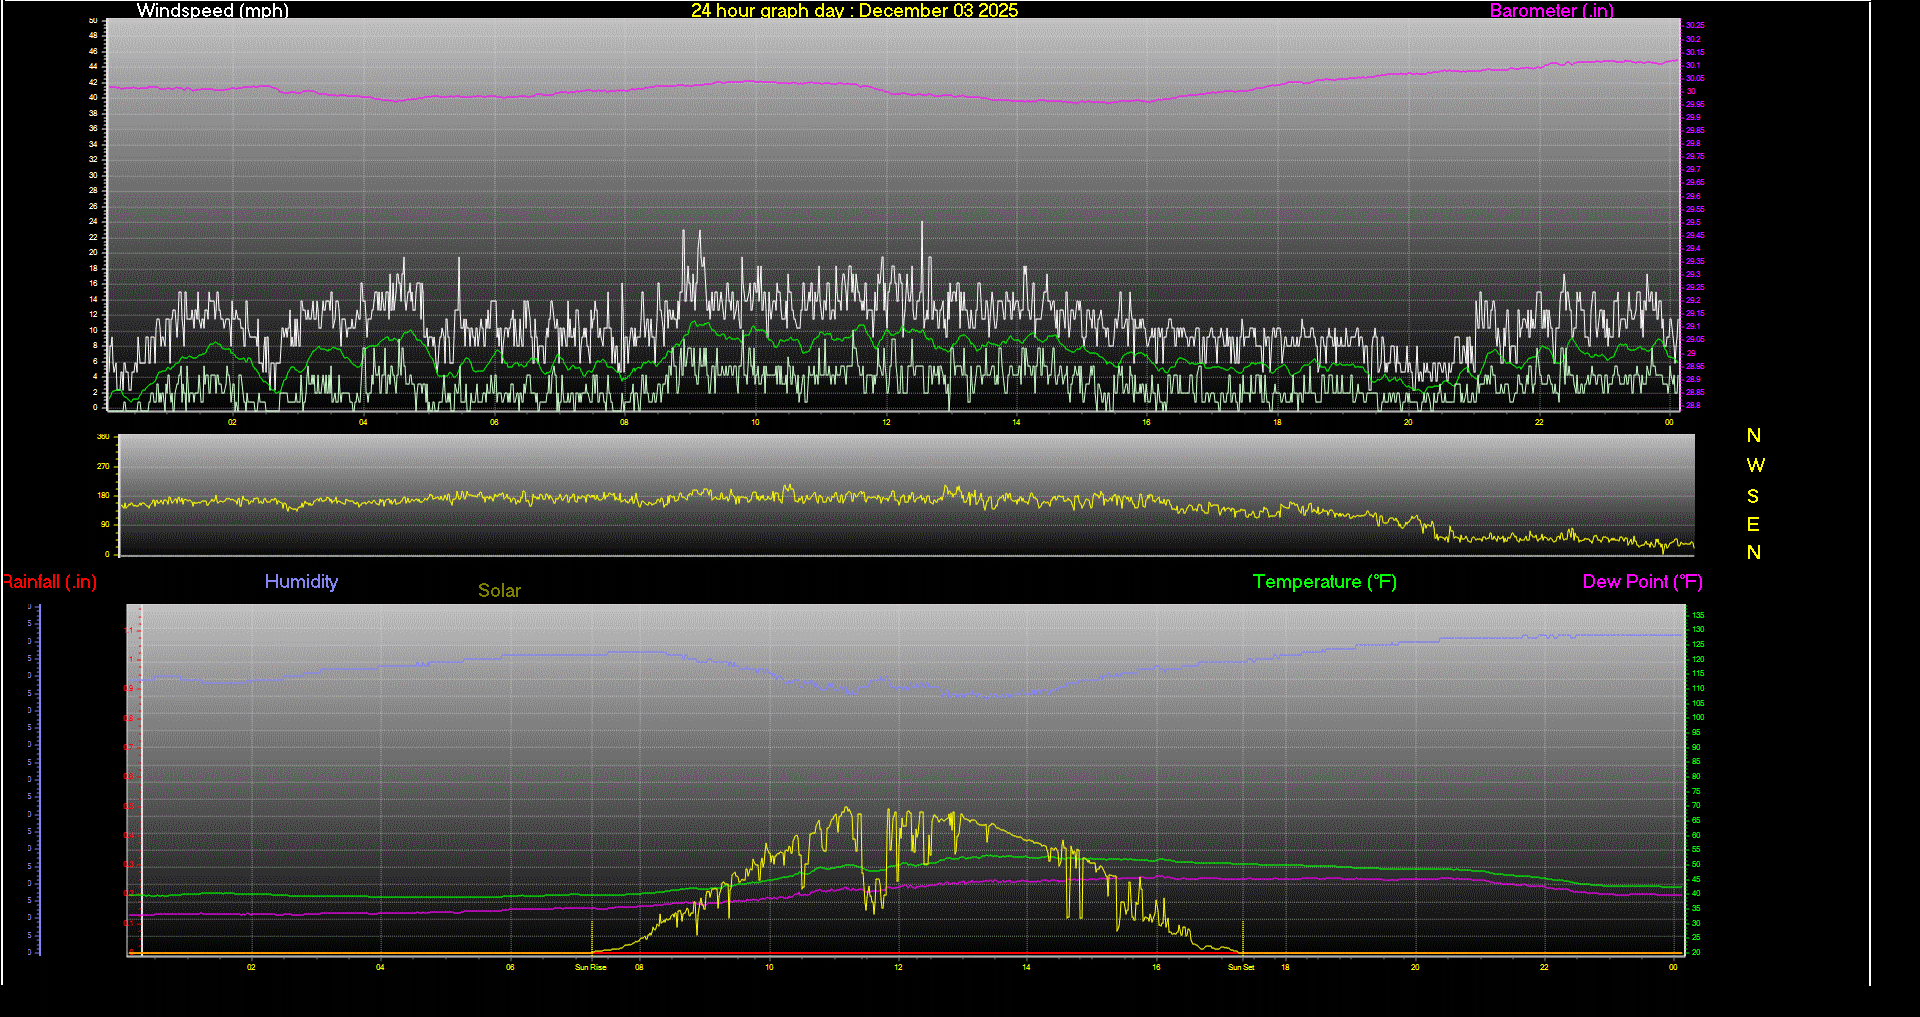The image size is (1920, 1017).
Task: Click the Humidity legend label
Action: pyautogui.click(x=301, y=582)
